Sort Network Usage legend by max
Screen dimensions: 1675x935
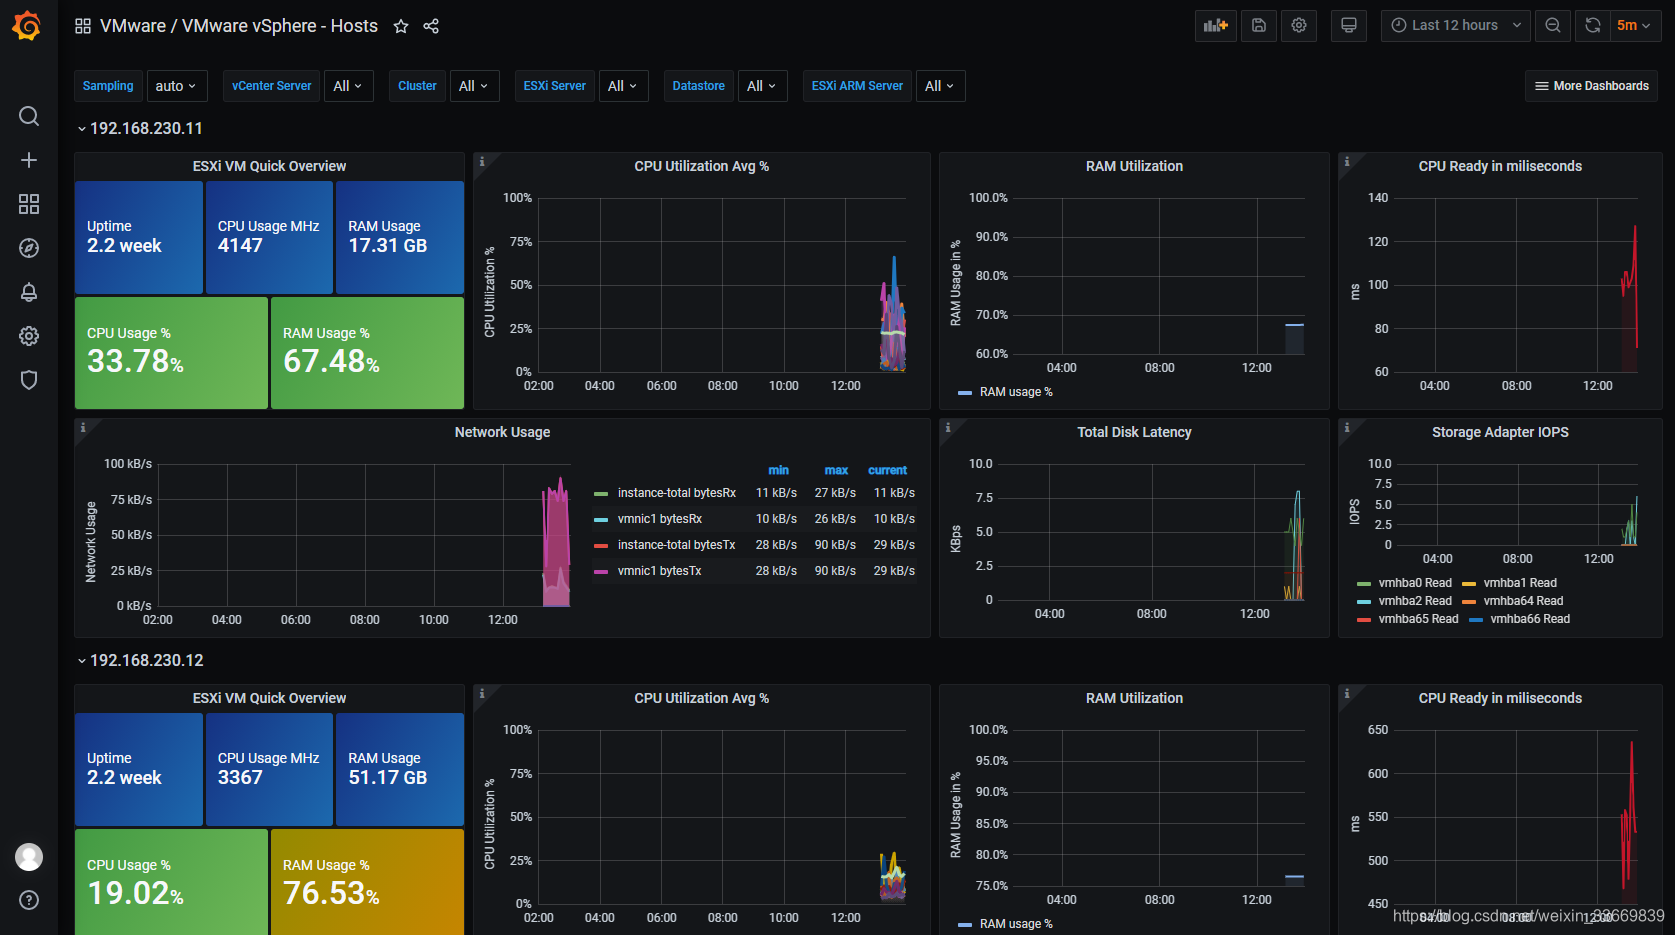click(x=836, y=470)
